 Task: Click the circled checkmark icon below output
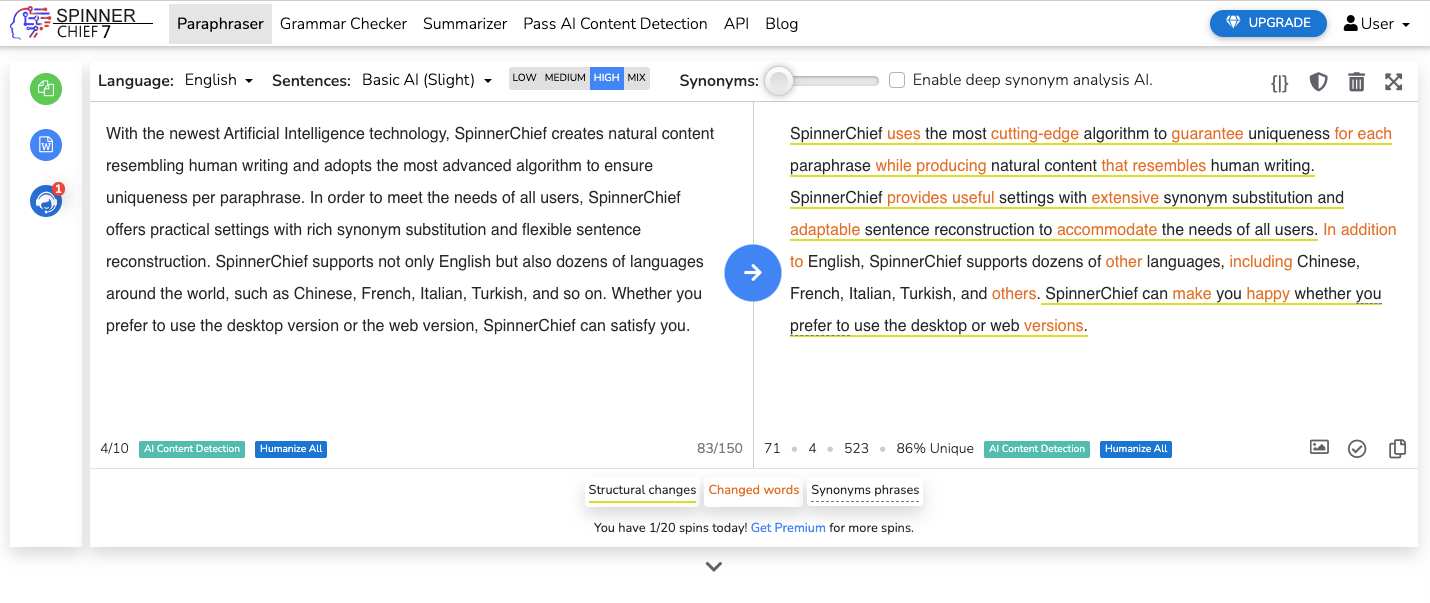pyautogui.click(x=1357, y=449)
